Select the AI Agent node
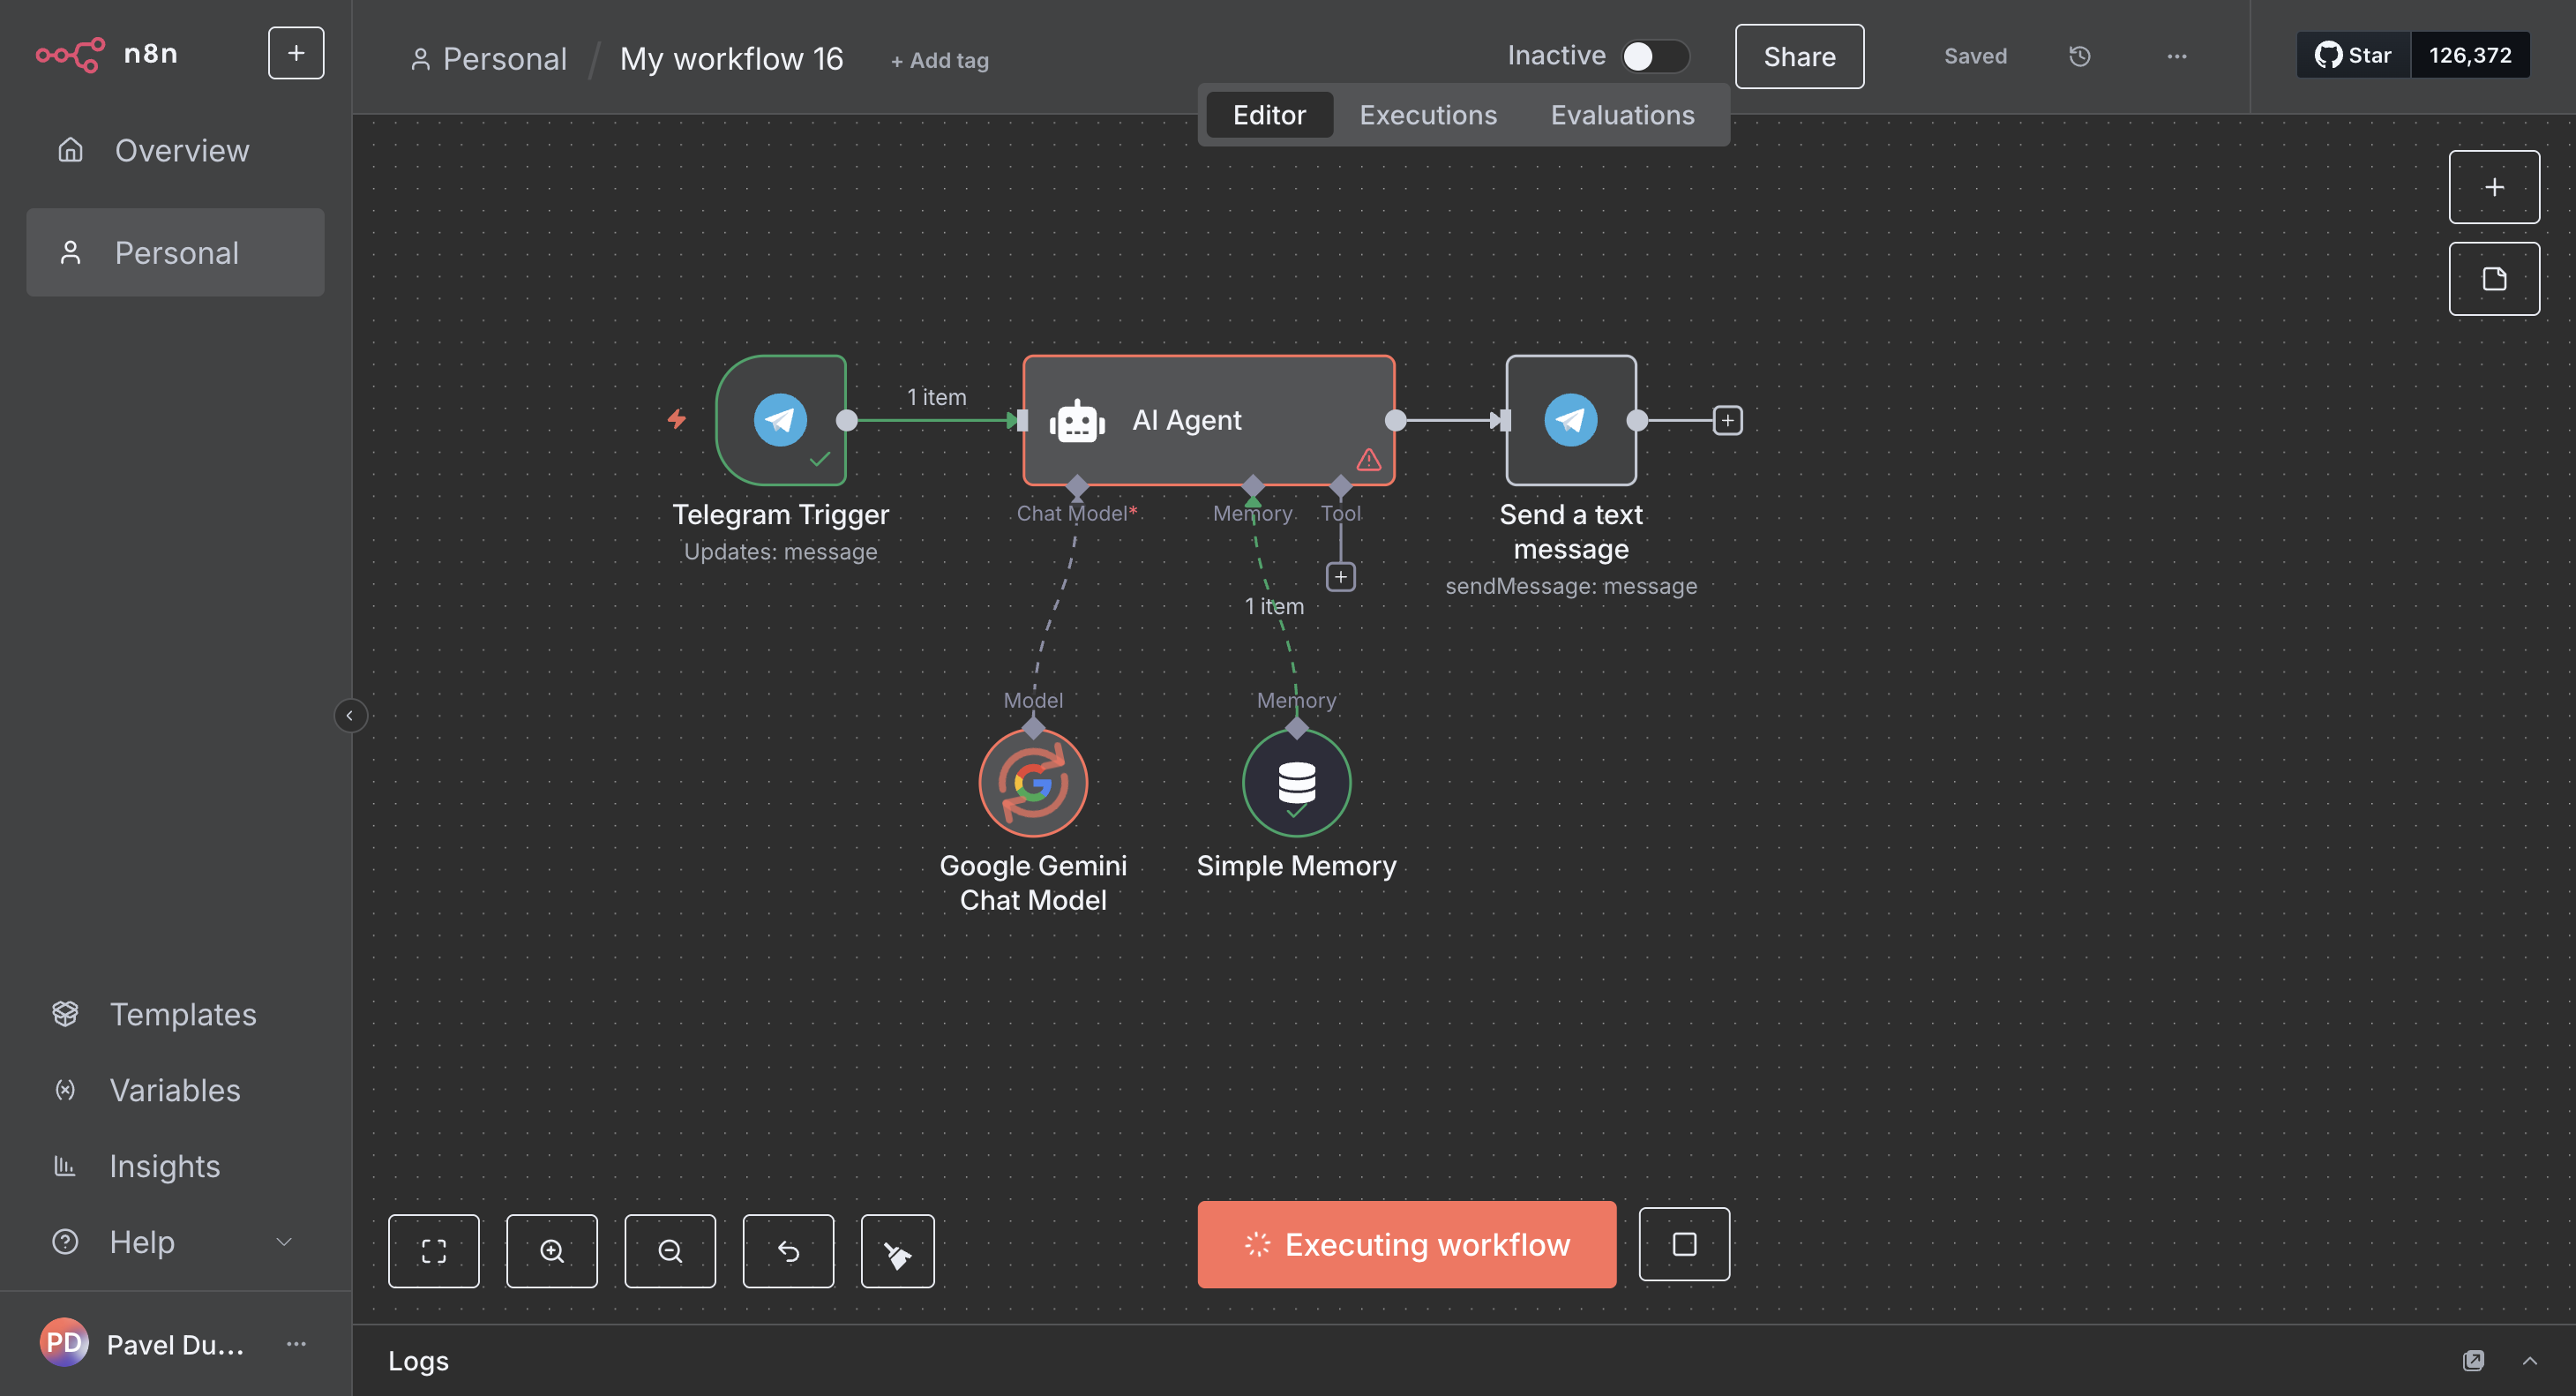This screenshot has height=1396, width=2576. [x=1207, y=420]
